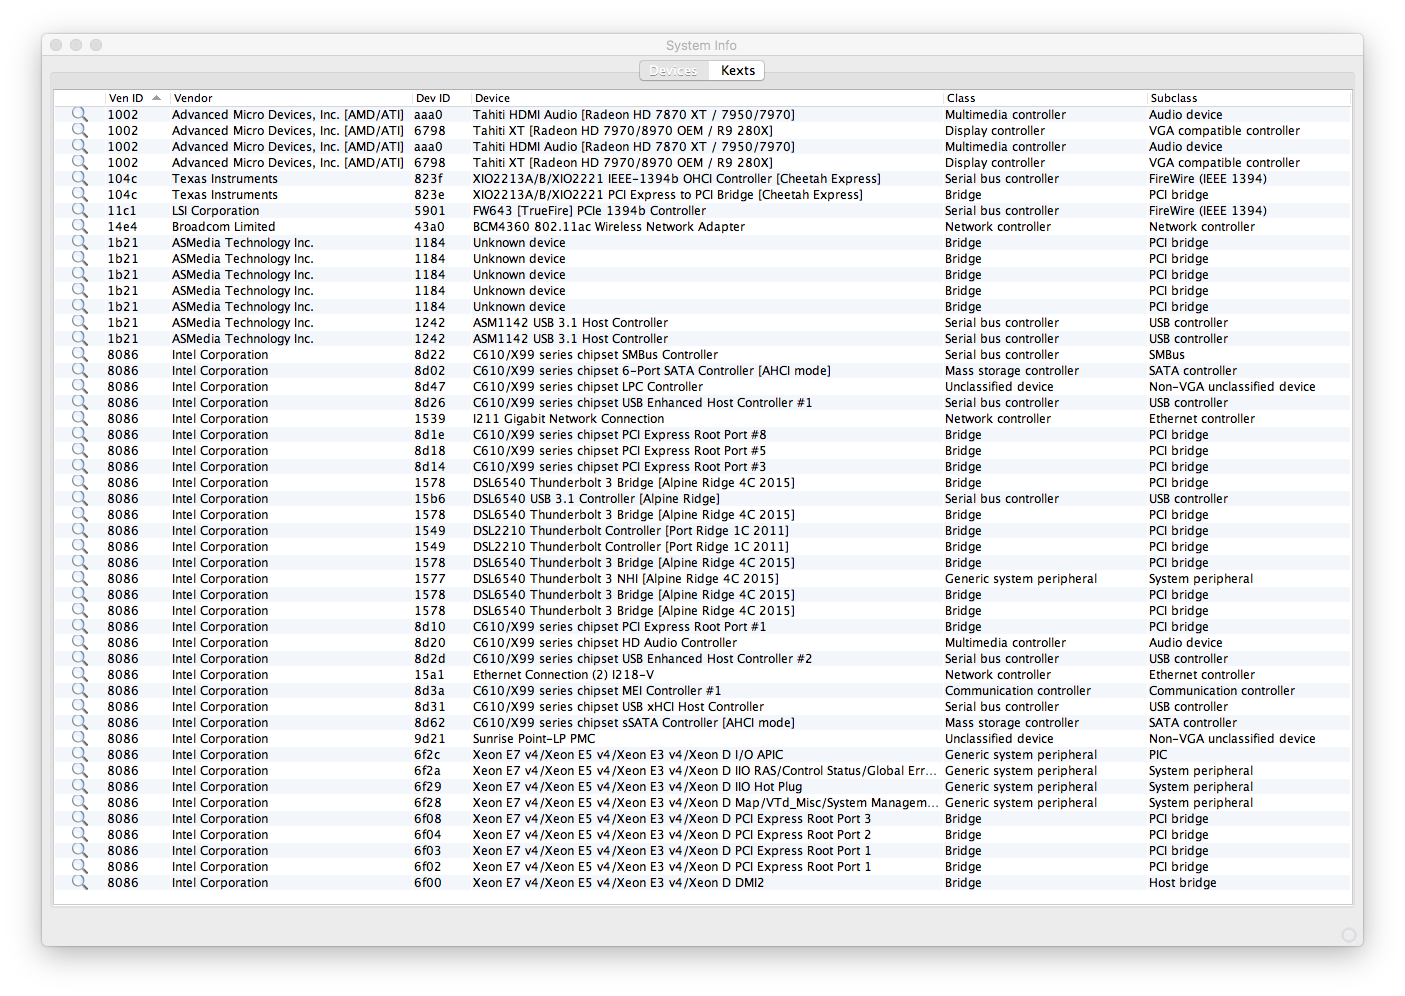
Task: Select device ID cell '5901'
Action: pyautogui.click(x=430, y=211)
